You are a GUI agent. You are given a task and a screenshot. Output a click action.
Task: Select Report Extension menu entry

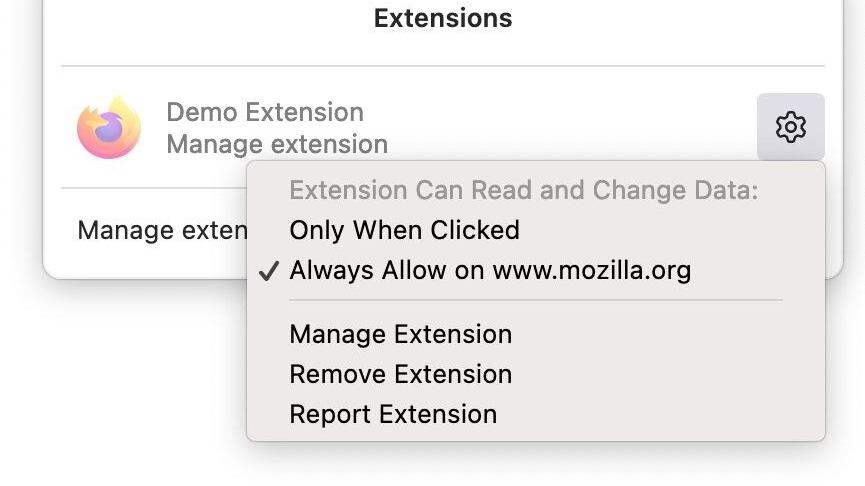click(x=393, y=414)
